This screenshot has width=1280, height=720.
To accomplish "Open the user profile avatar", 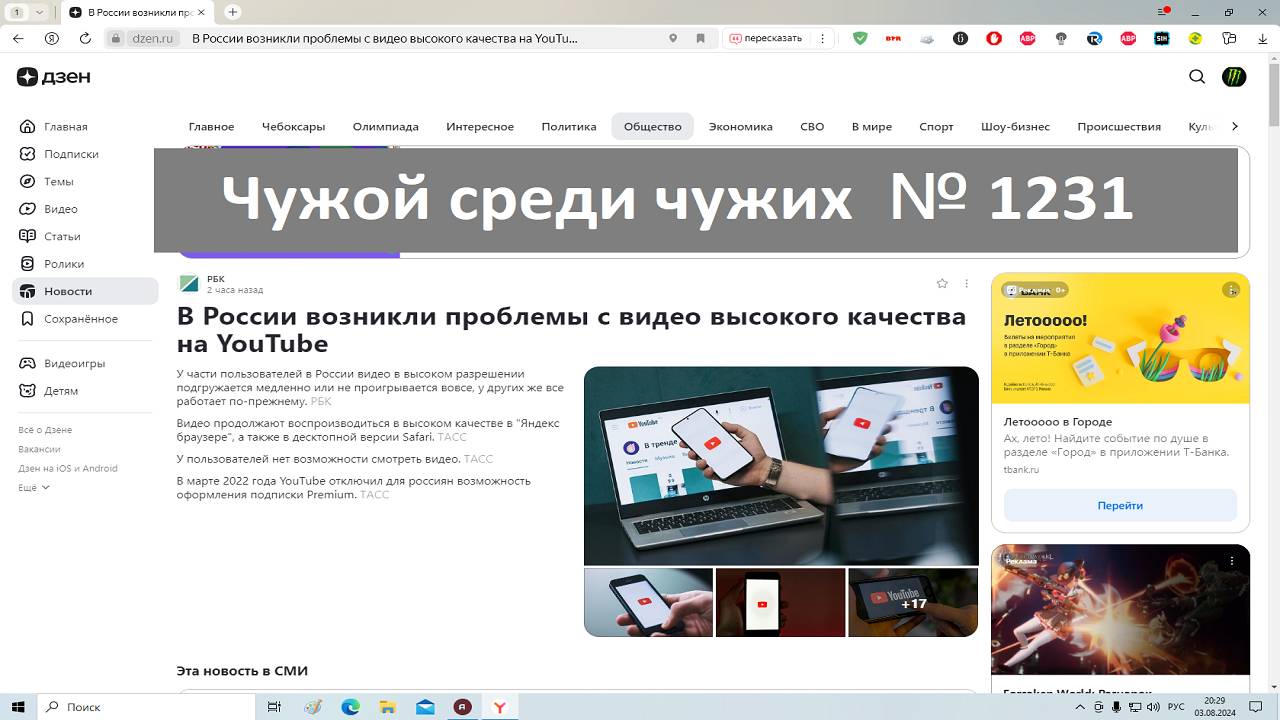I will click(1234, 77).
